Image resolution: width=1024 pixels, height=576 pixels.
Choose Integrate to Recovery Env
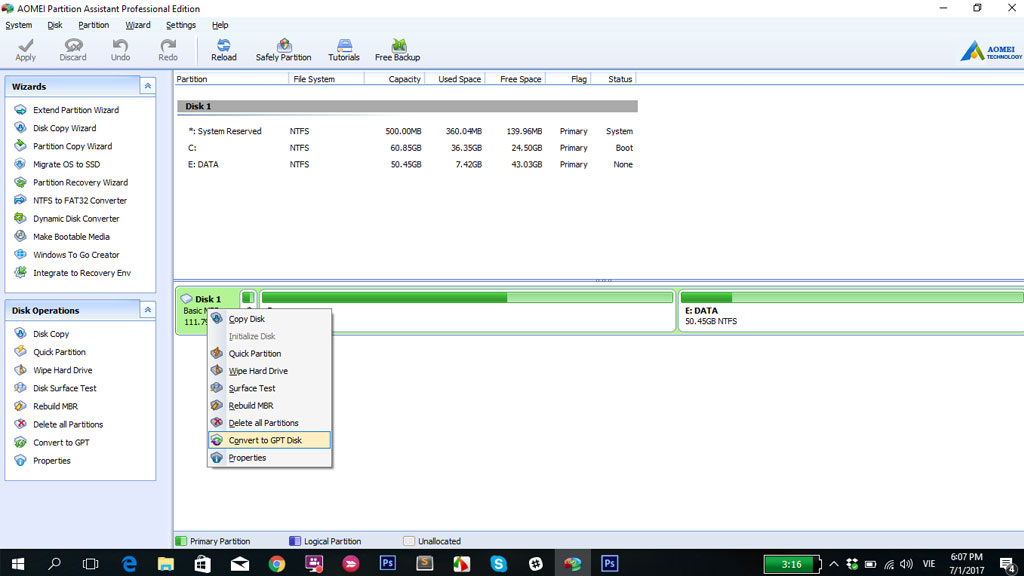tap(82, 273)
